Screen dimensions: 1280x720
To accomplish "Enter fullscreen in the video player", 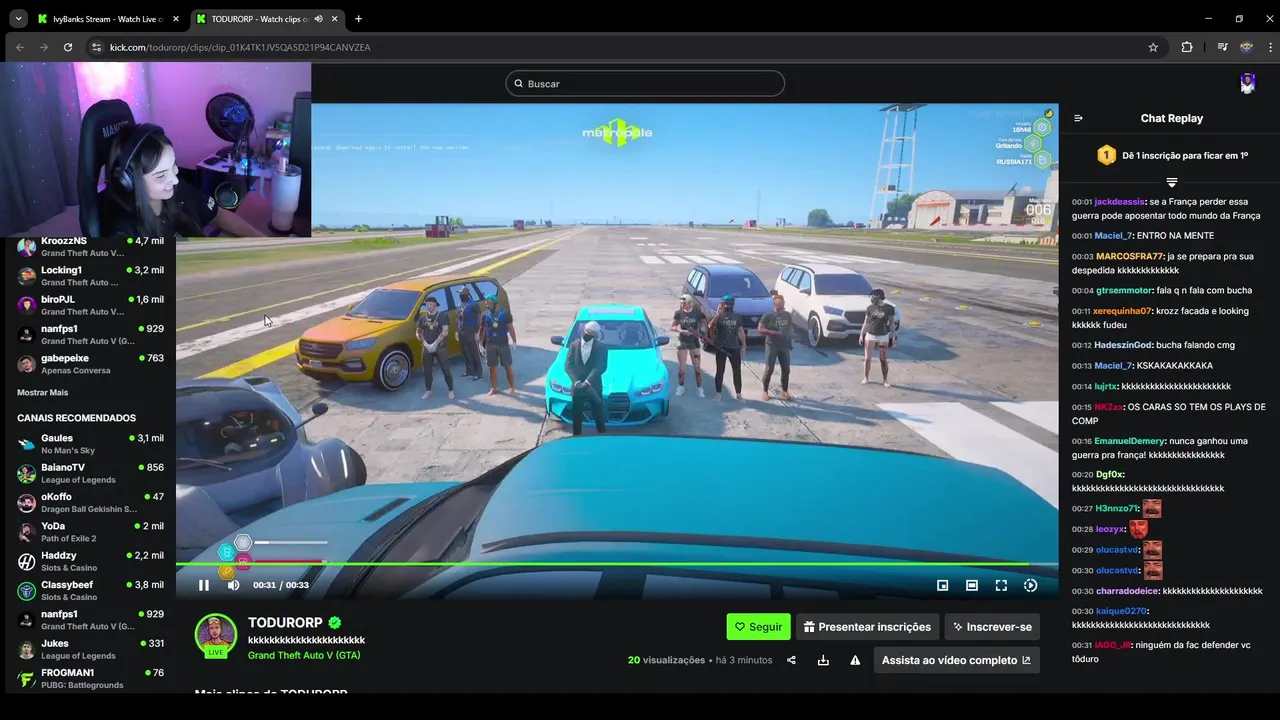I will [x=1001, y=585].
